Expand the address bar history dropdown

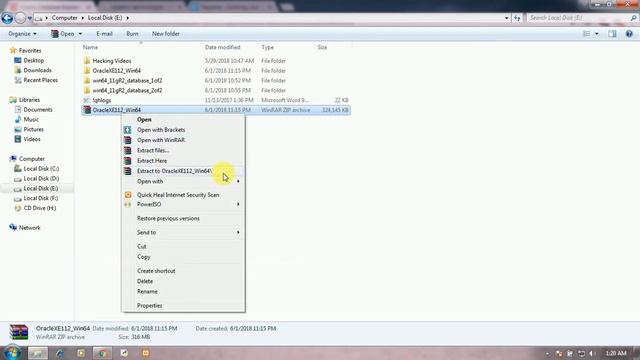pos(507,18)
